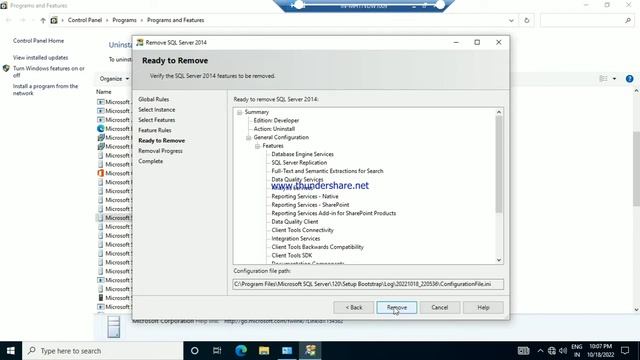Open network status tray icon

click(552, 351)
